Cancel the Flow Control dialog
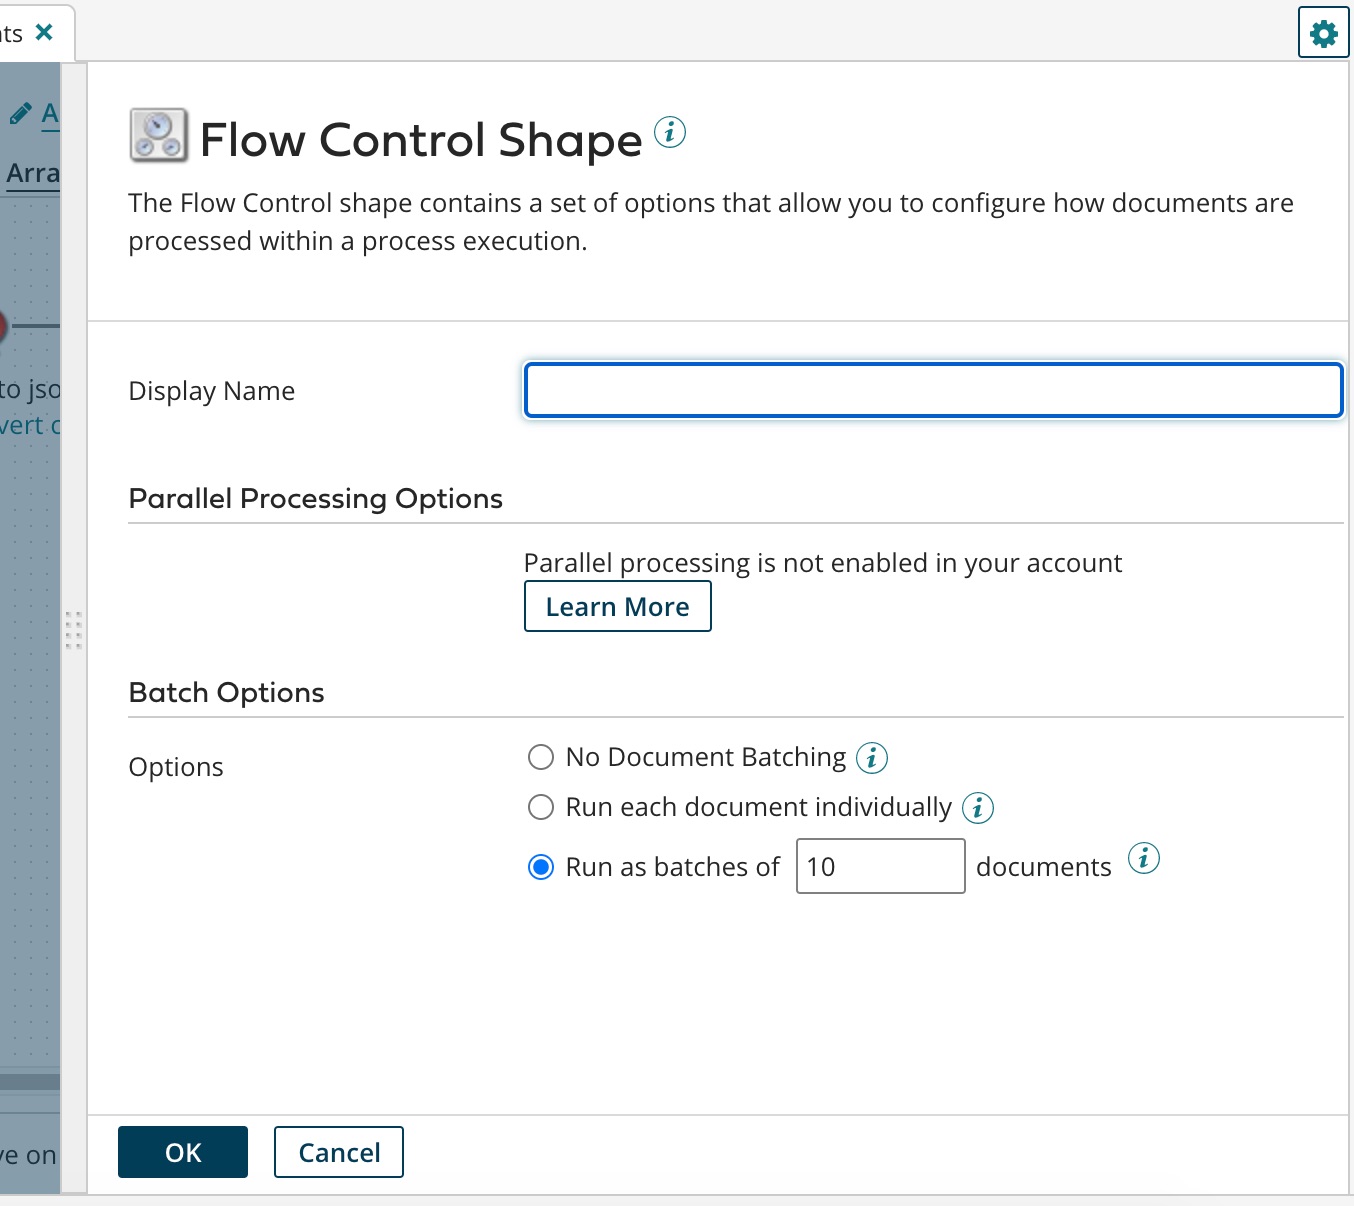This screenshot has height=1206, width=1354. click(339, 1152)
